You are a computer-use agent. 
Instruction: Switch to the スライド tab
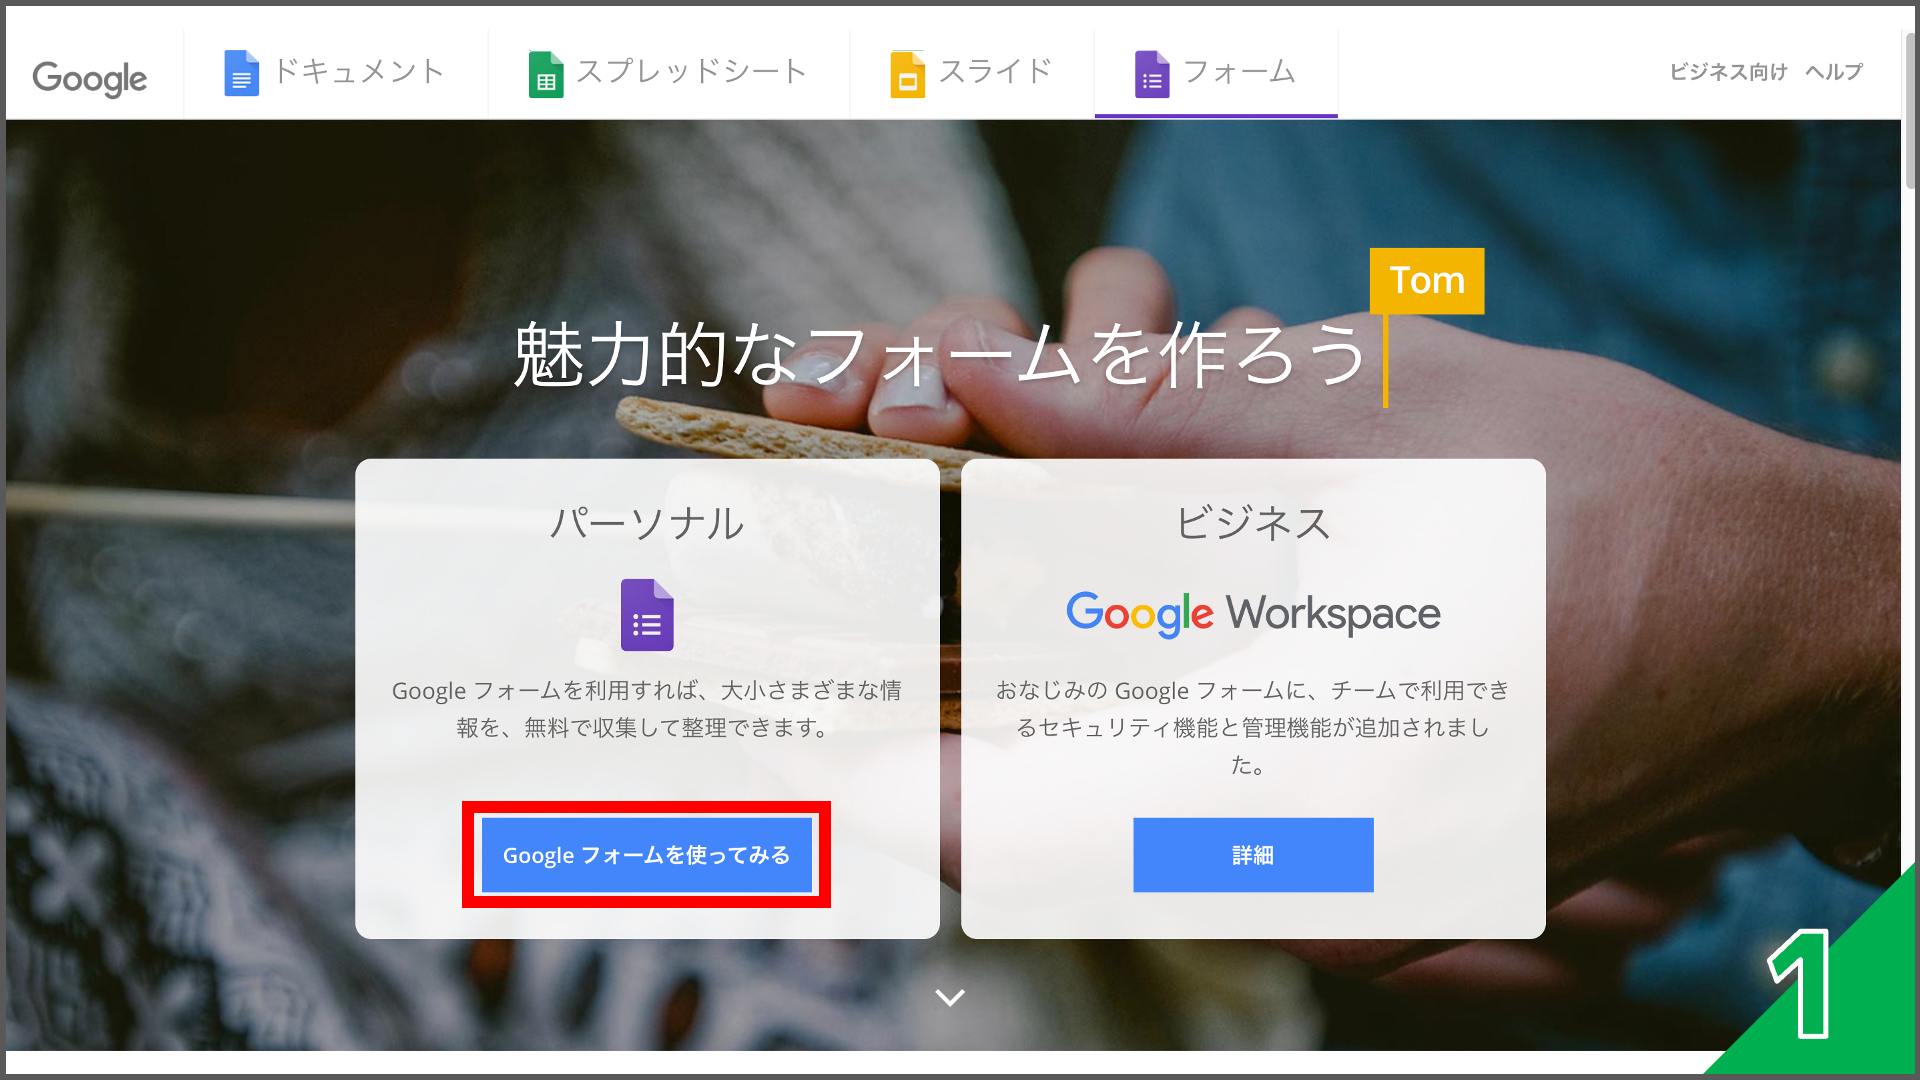tap(972, 73)
